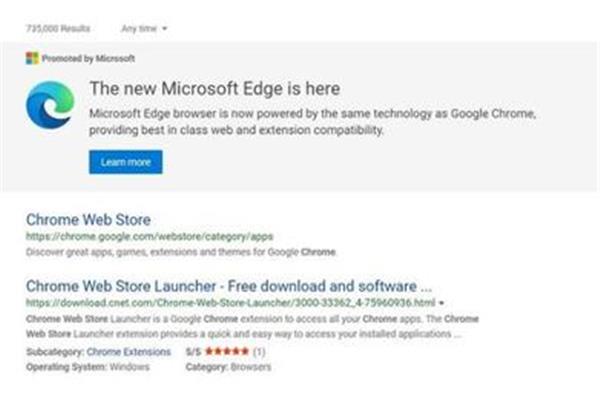Select the Promoted by Microsoft label
The image size is (600, 400).
click(88, 59)
